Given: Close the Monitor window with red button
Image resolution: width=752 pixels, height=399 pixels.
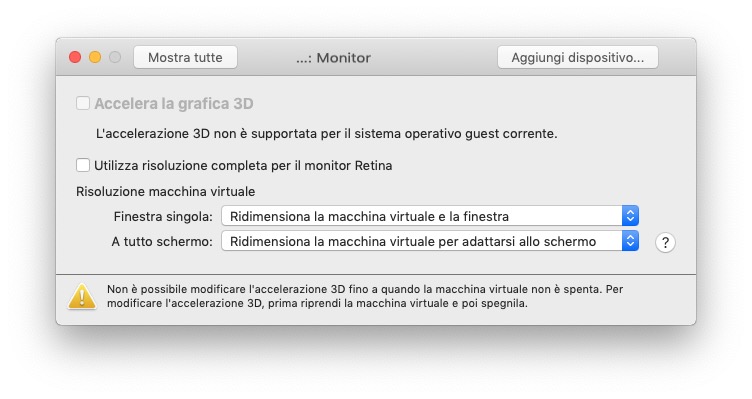Looking at the screenshot, I should (x=75, y=58).
